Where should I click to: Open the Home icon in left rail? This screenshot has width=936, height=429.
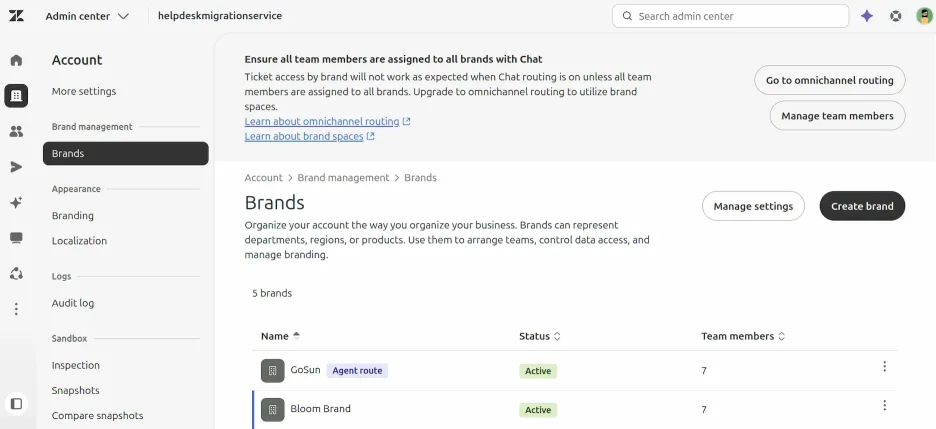click(x=16, y=60)
